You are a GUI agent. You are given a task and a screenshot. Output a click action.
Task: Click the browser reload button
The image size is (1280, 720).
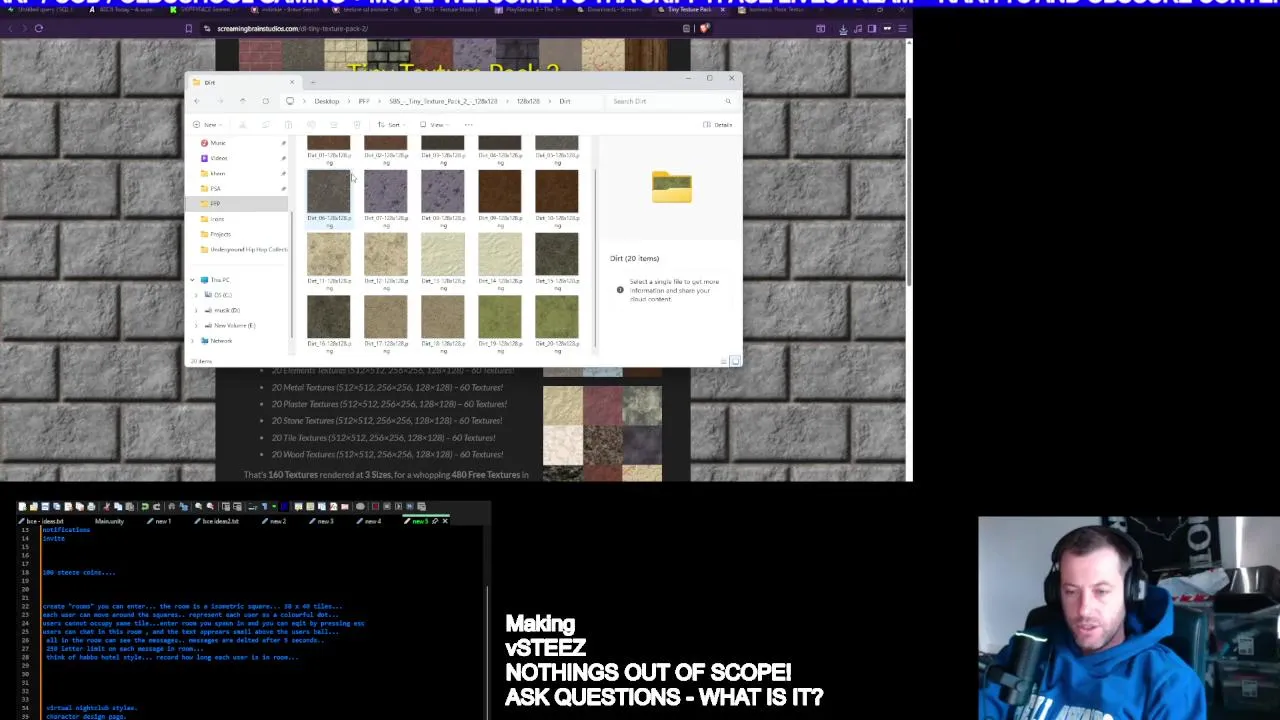pyautogui.click(x=38, y=28)
